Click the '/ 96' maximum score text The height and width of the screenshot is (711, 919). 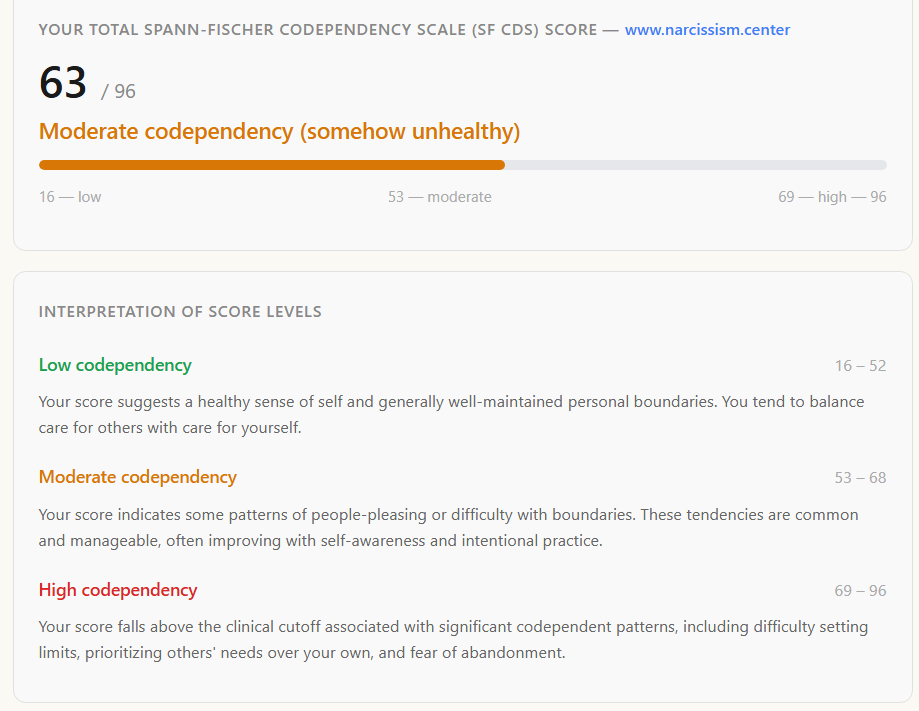pos(118,91)
